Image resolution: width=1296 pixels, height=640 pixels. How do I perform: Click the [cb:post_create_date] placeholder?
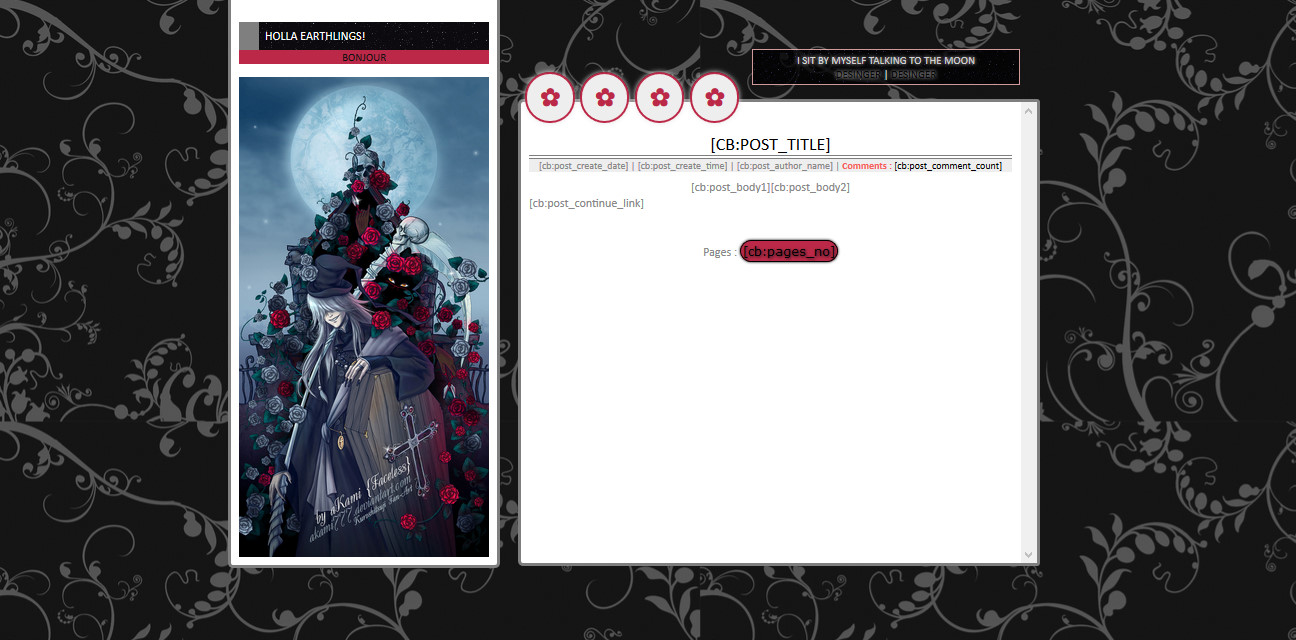click(583, 166)
